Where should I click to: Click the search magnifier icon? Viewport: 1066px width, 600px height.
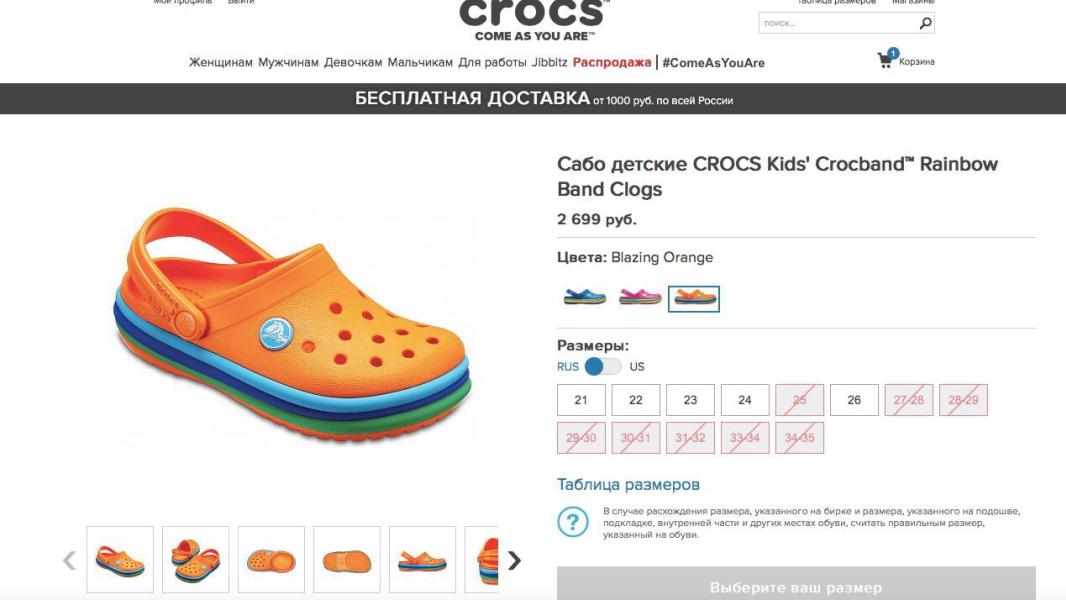[x=925, y=24]
